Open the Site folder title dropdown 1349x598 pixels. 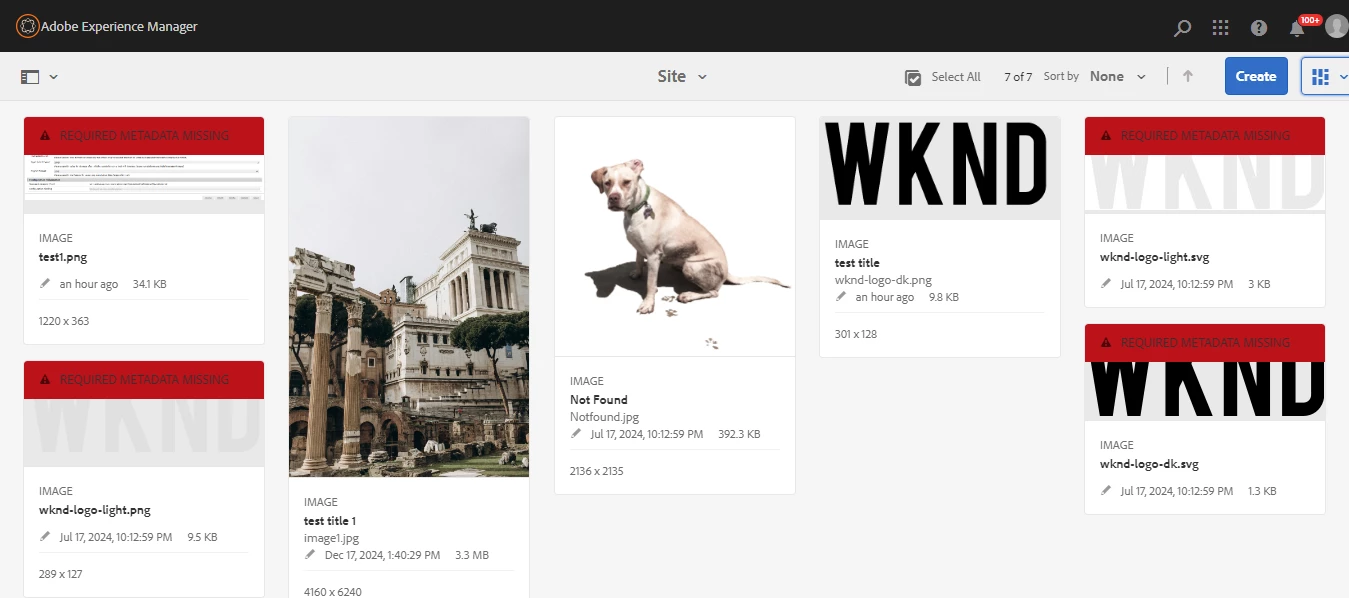pyautogui.click(x=682, y=76)
